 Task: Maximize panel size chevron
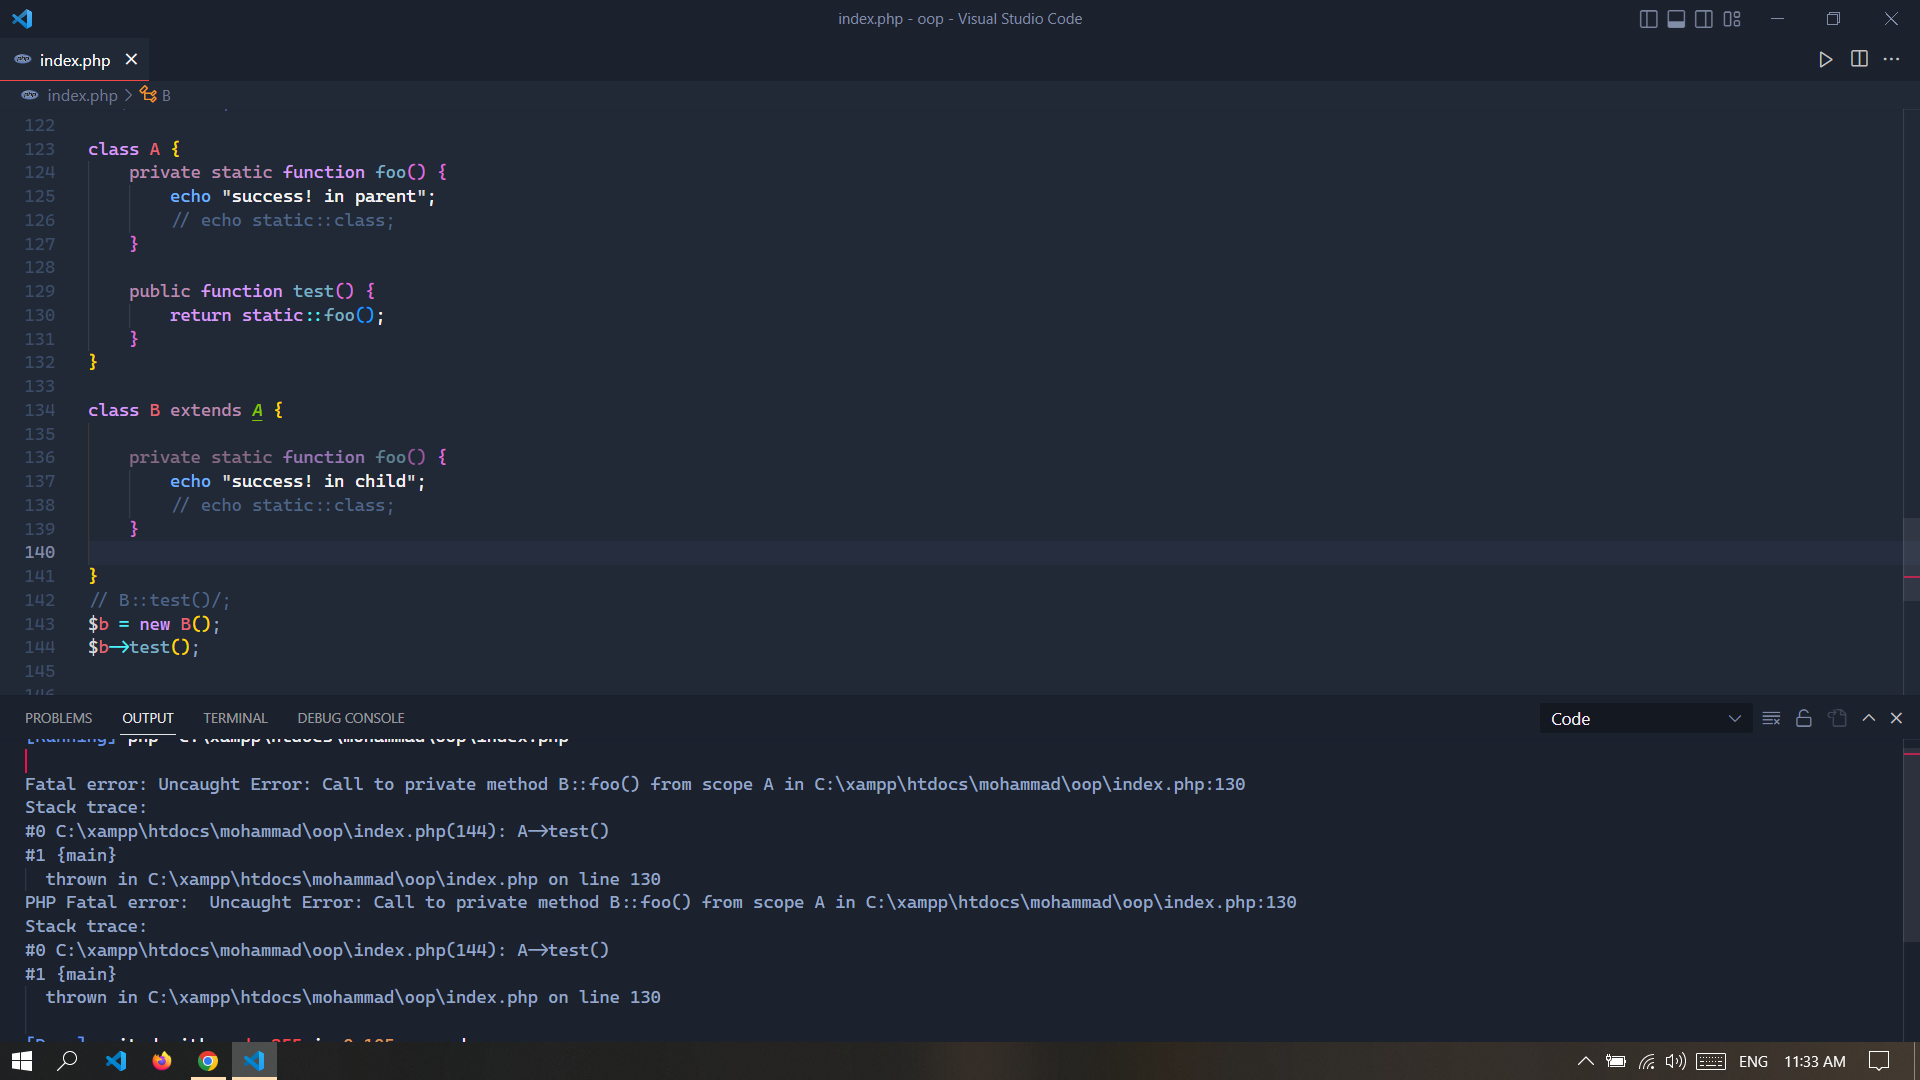[1868, 718]
